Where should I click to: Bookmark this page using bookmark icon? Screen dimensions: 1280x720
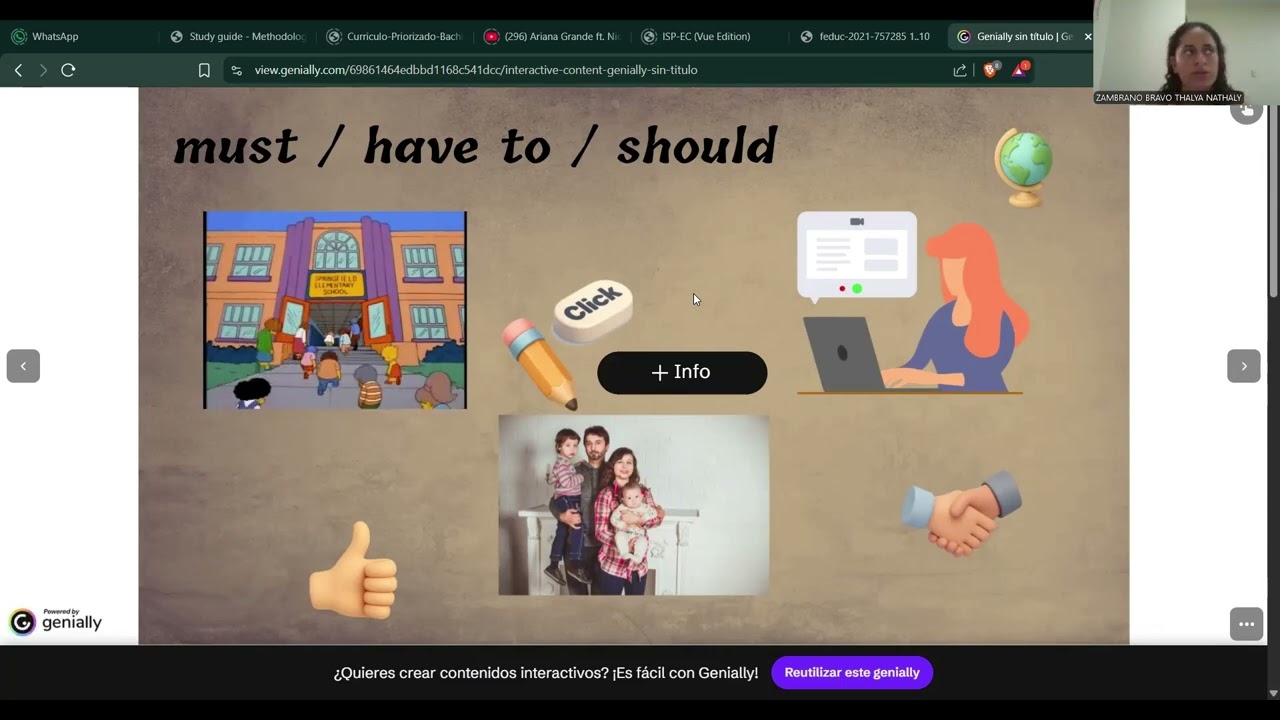tap(204, 70)
